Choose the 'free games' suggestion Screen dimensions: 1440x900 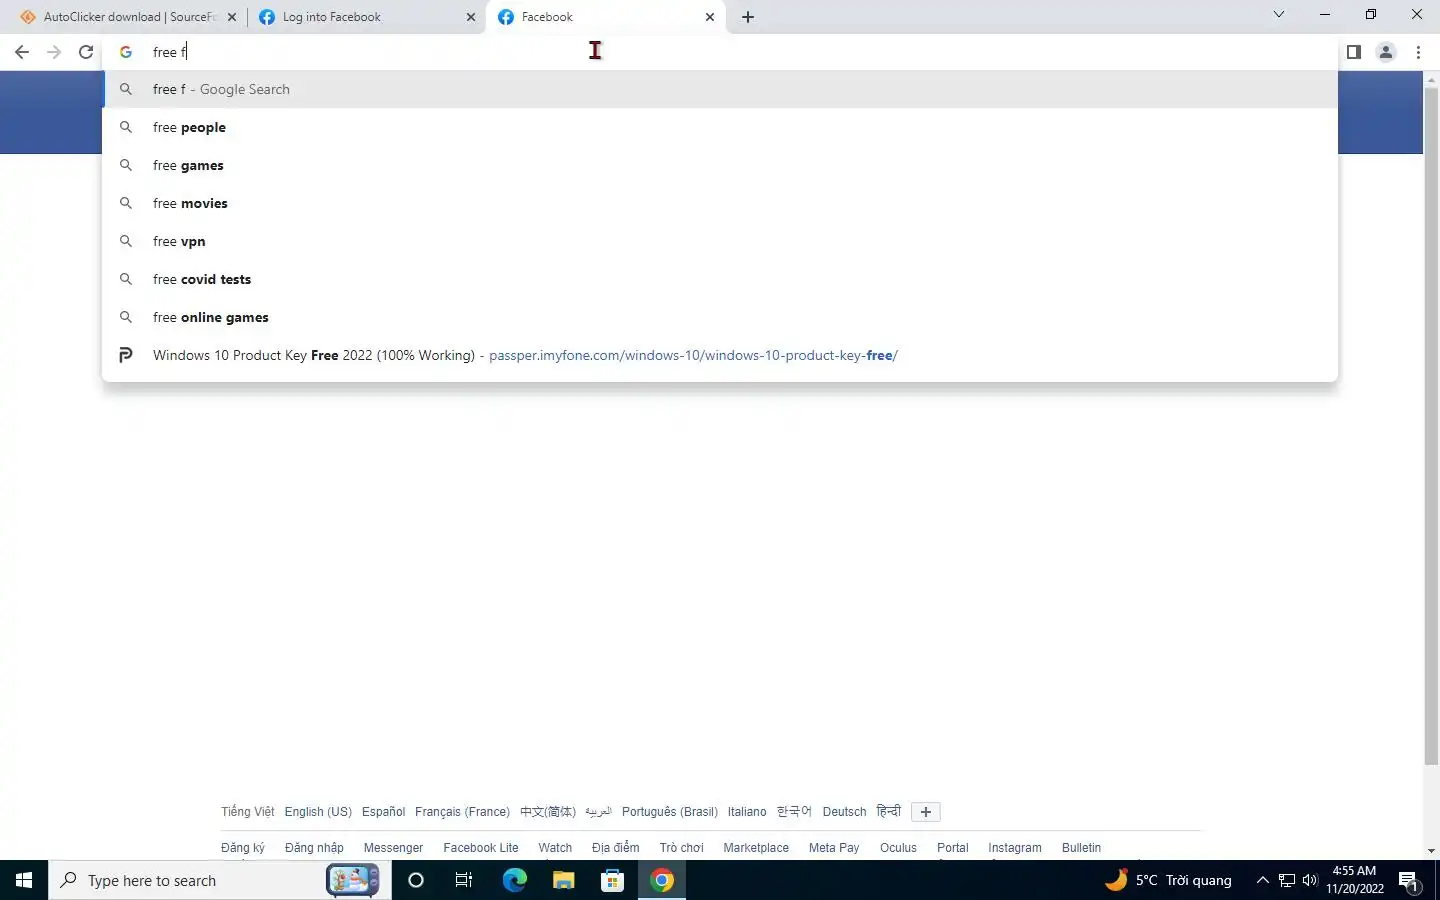pos(720,165)
